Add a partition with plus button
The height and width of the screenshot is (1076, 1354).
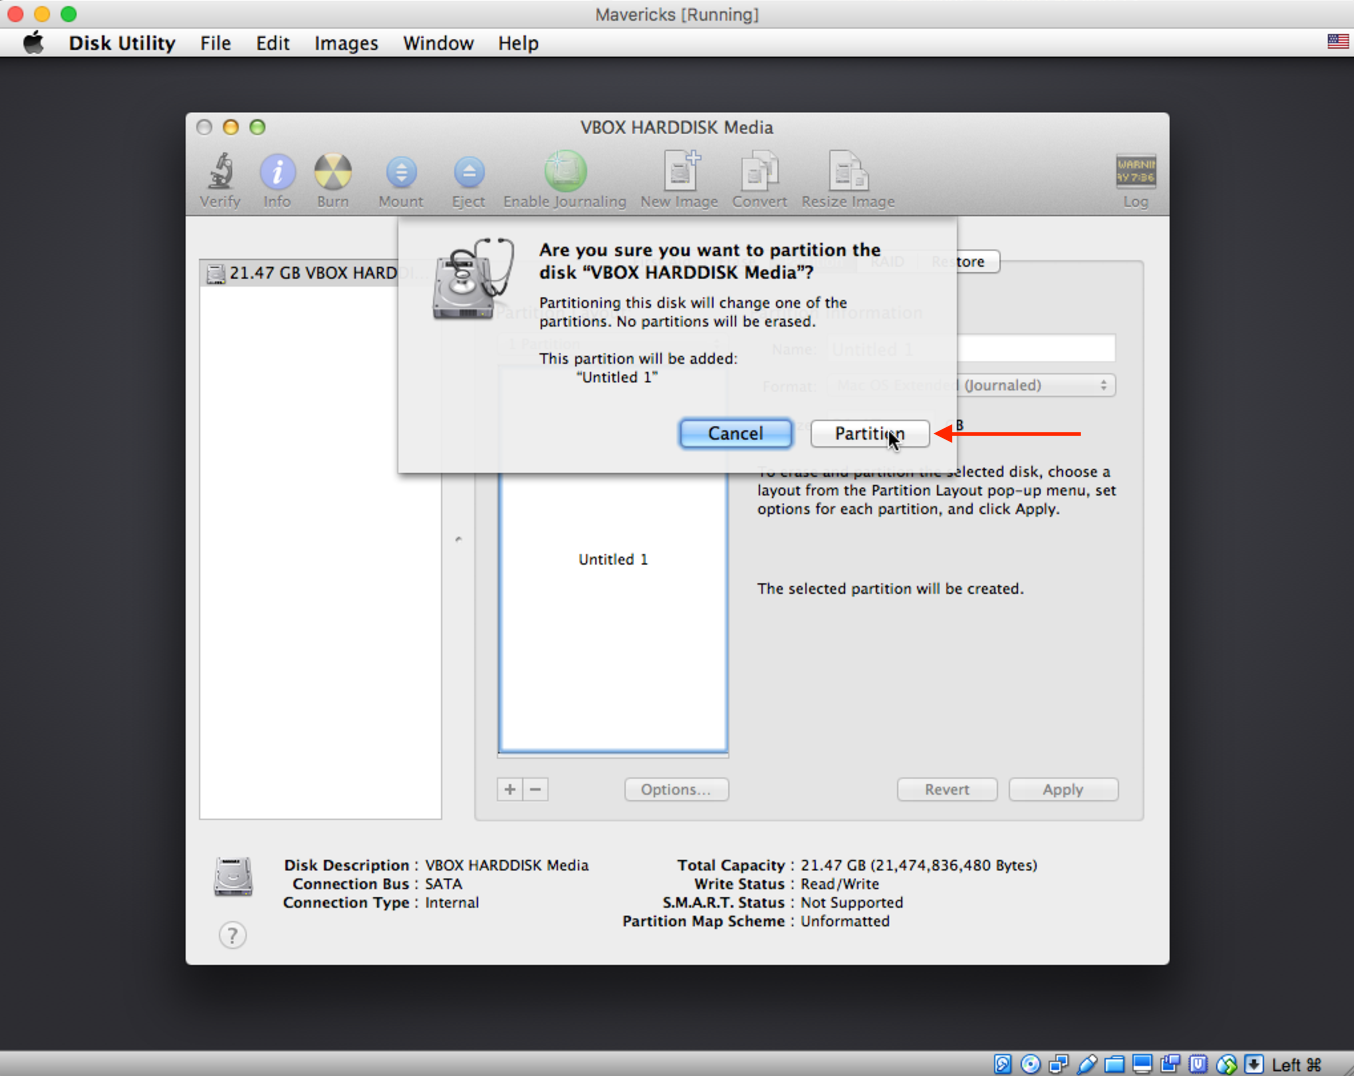pyautogui.click(x=510, y=789)
